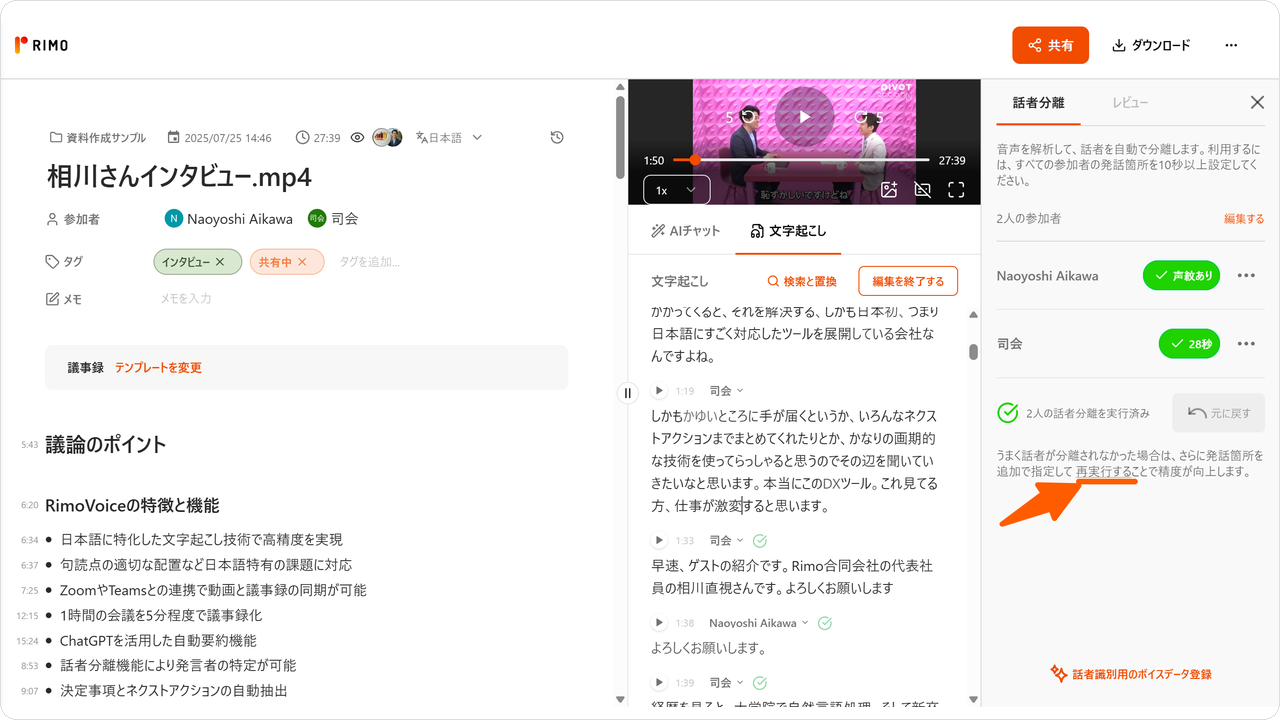Viewport: 1280px width, 720px height.
Task: Switch to the AIチャット tab
Action: coord(685,231)
